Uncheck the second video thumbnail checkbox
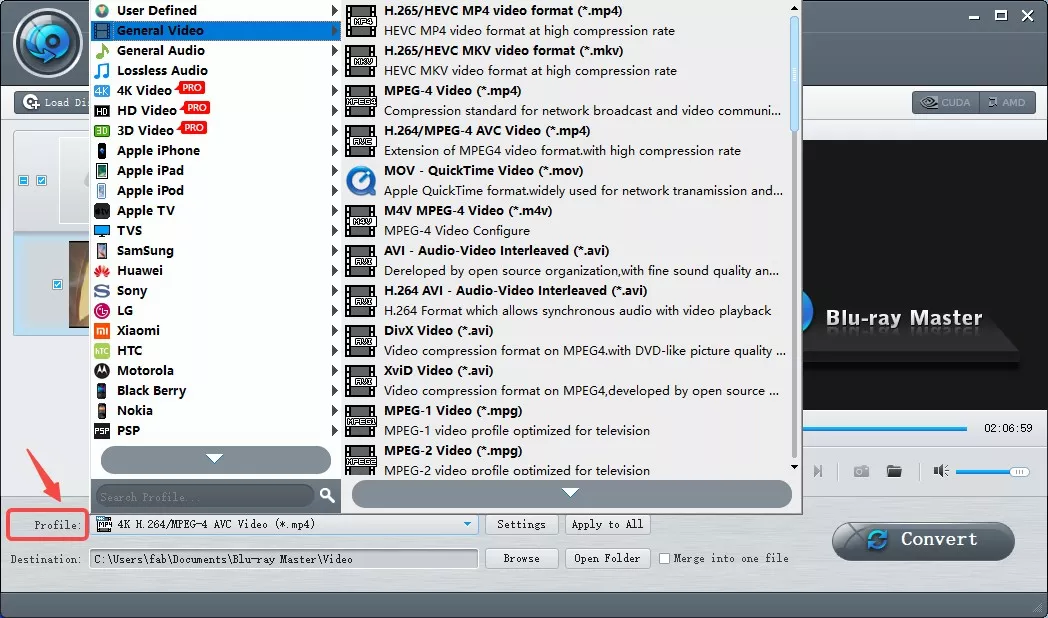Screen dimensions: 1048x618 tap(57, 285)
